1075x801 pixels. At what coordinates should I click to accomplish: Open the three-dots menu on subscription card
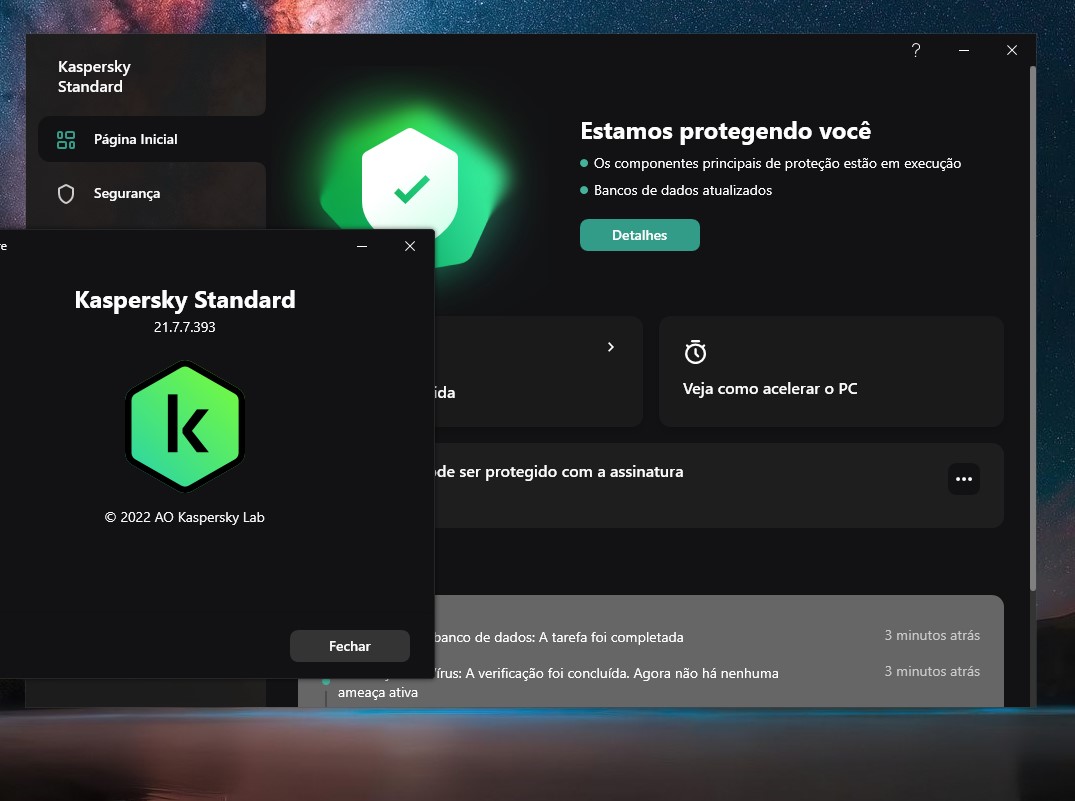click(x=964, y=479)
